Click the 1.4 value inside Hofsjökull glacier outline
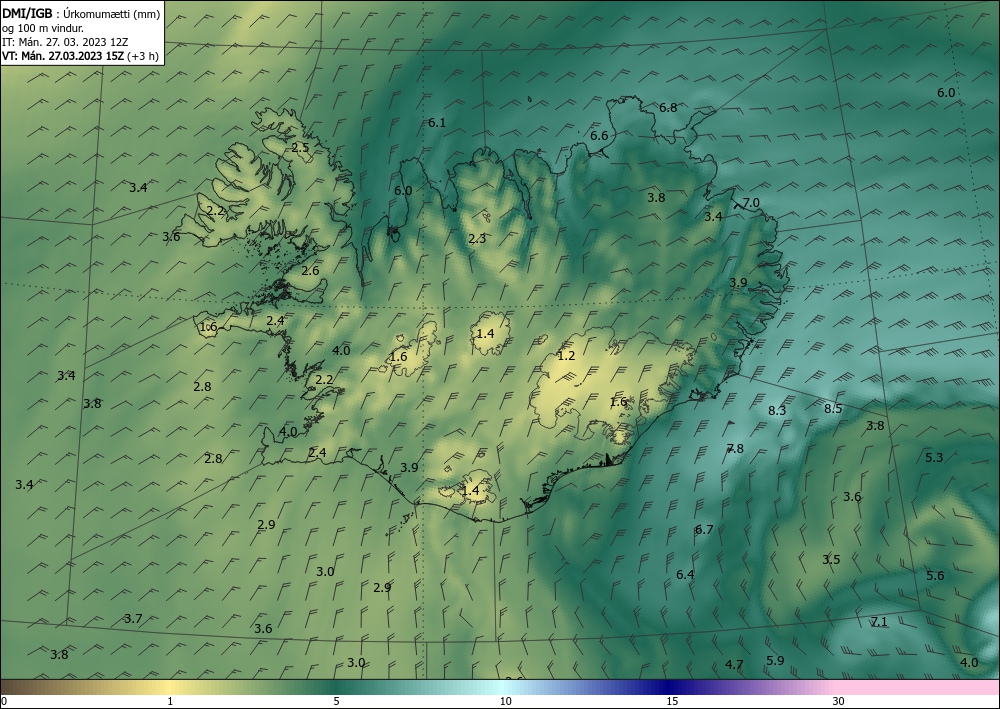This screenshot has height=709, width=1000. pyautogui.click(x=485, y=333)
